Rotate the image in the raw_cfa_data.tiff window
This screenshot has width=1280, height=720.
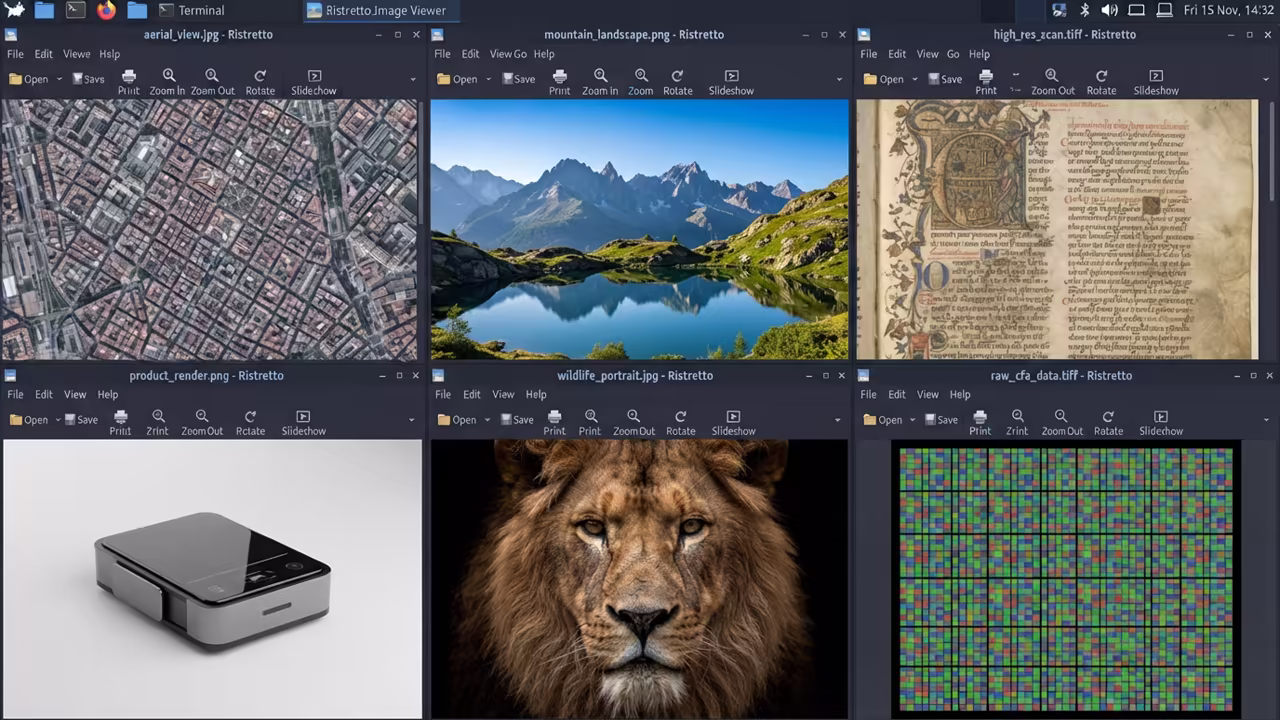1108,423
